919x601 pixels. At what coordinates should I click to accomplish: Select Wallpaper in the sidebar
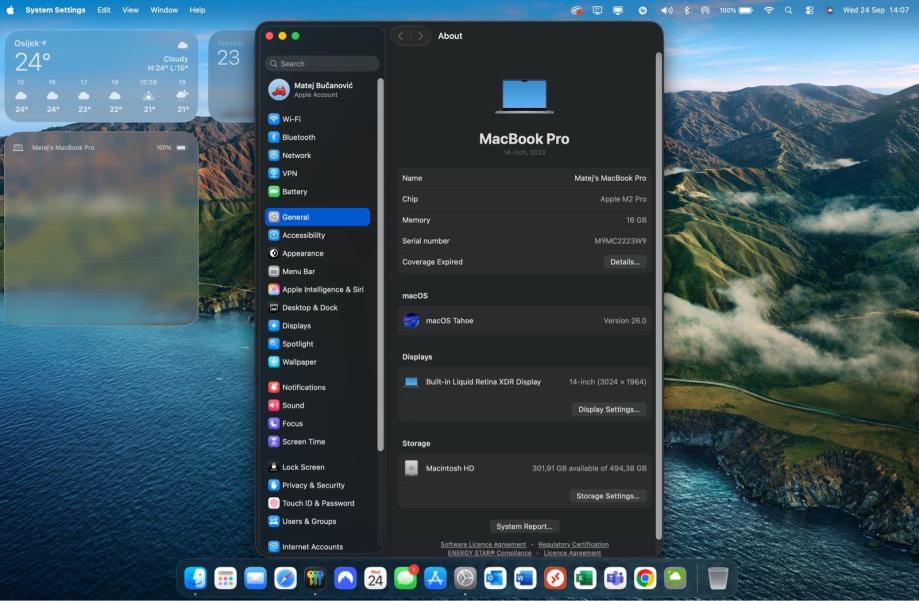pyautogui.click(x=298, y=362)
